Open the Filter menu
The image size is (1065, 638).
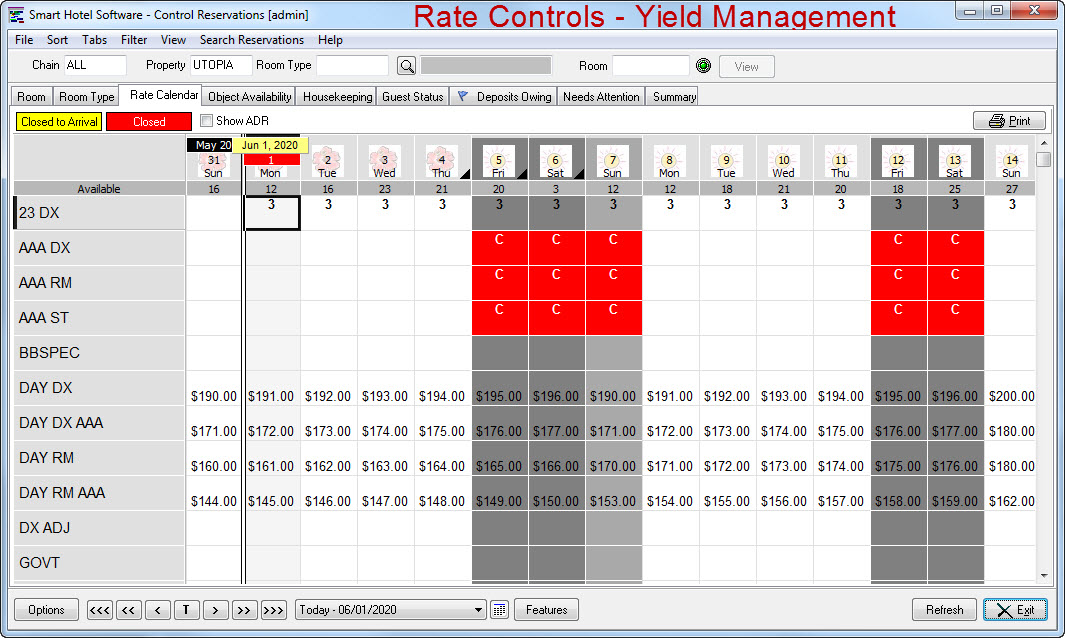click(x=134, y=40)
